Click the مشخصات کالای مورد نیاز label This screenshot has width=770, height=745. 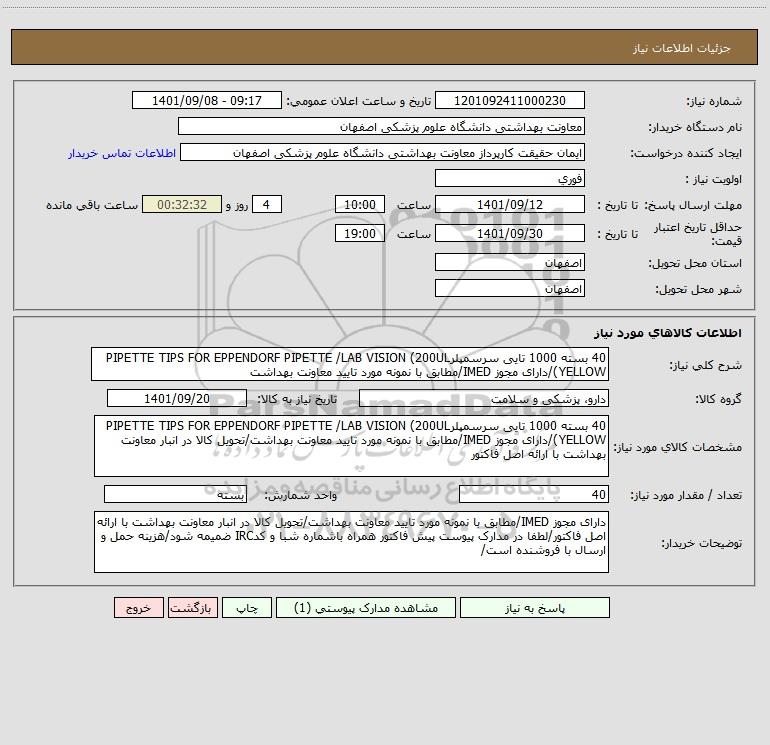tap(678, 447)
